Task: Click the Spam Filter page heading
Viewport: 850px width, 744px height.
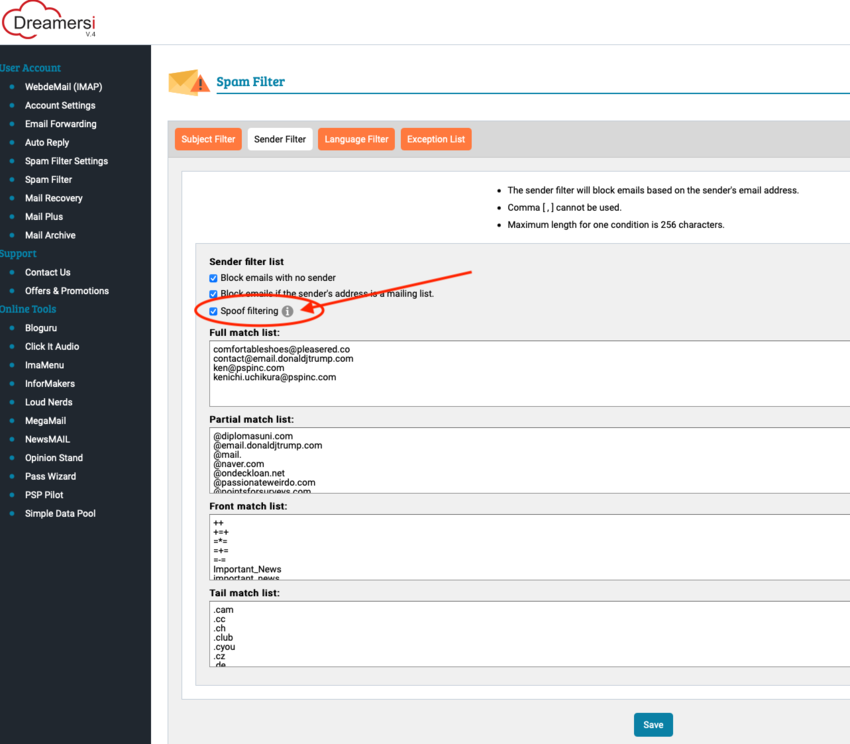Action: click(x=250, y=82)
